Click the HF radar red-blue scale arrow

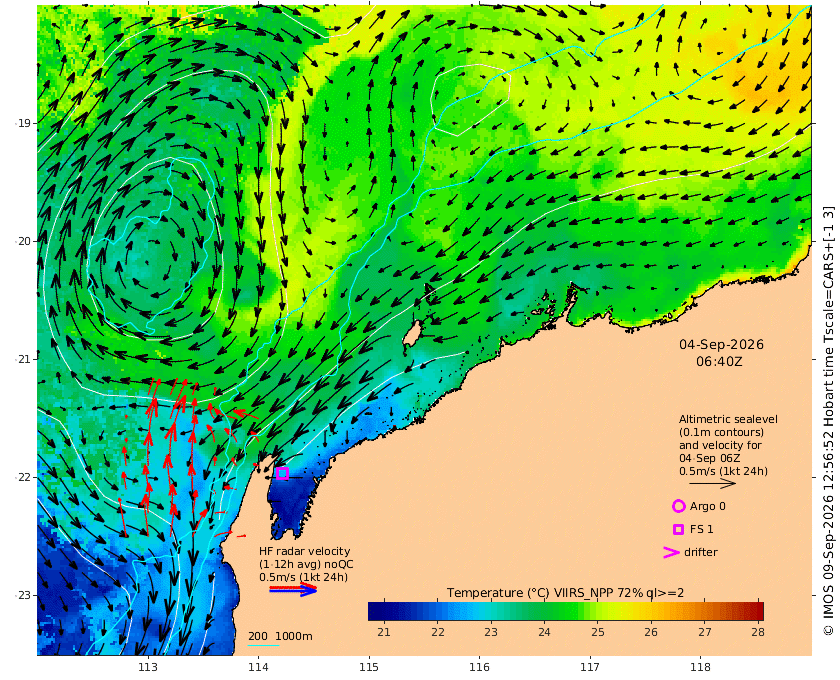[293, 589]
